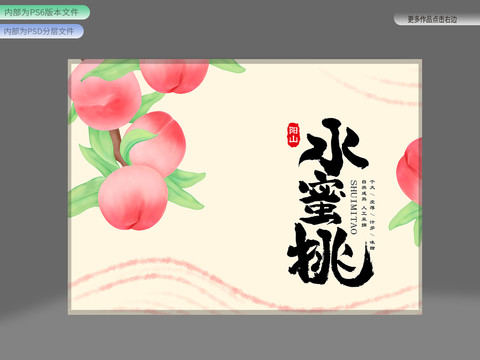
Task: Click the '更多作品点击右边' button
Action: (x=437, y=19)
